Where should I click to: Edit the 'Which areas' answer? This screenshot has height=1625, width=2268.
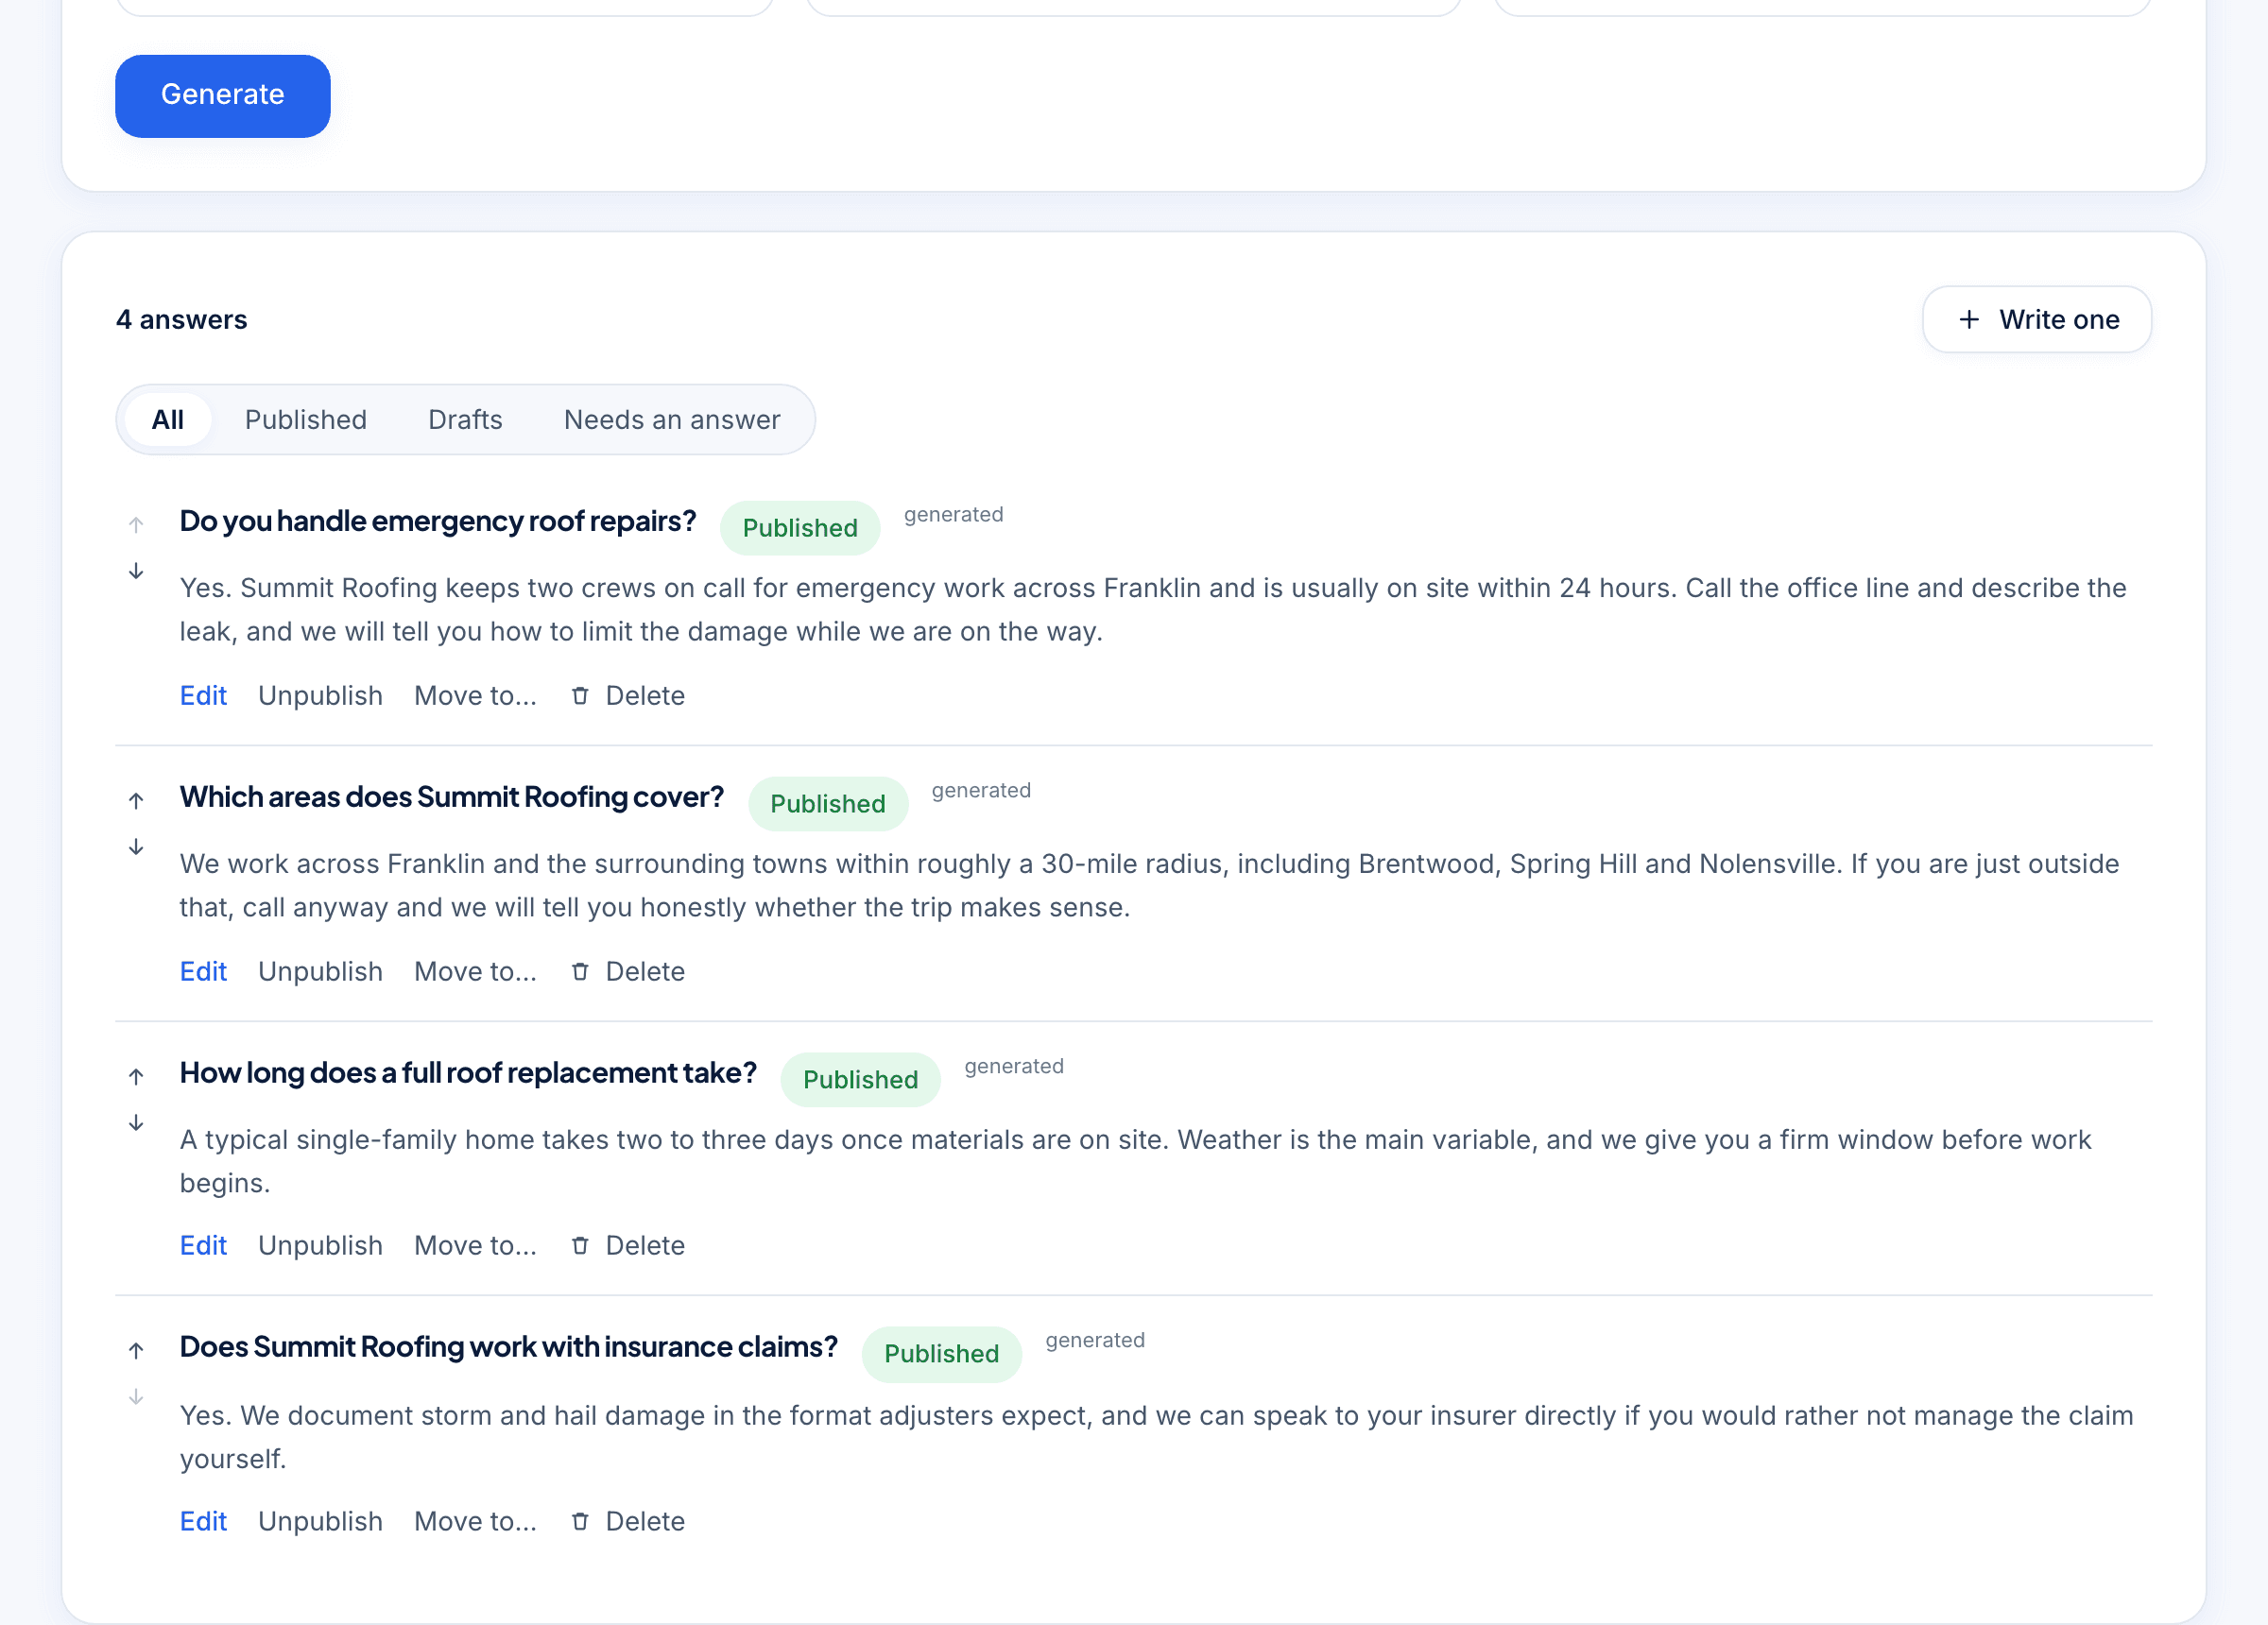203,971
